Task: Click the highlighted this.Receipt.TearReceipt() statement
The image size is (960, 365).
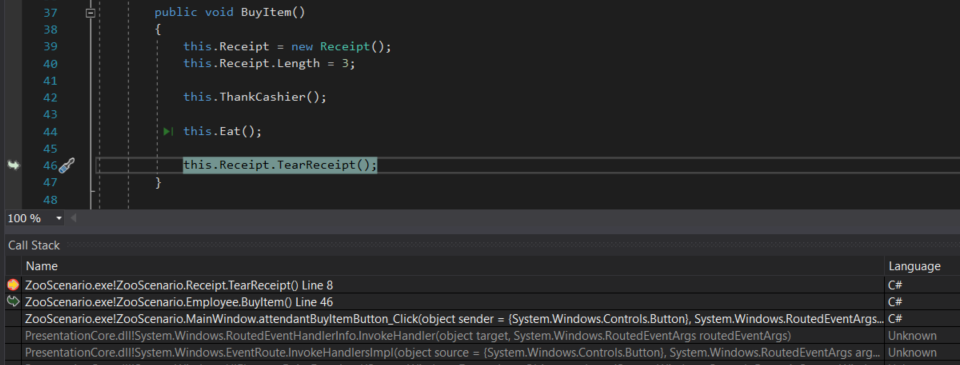Action: pyautogui.click(x=280, y=165)
